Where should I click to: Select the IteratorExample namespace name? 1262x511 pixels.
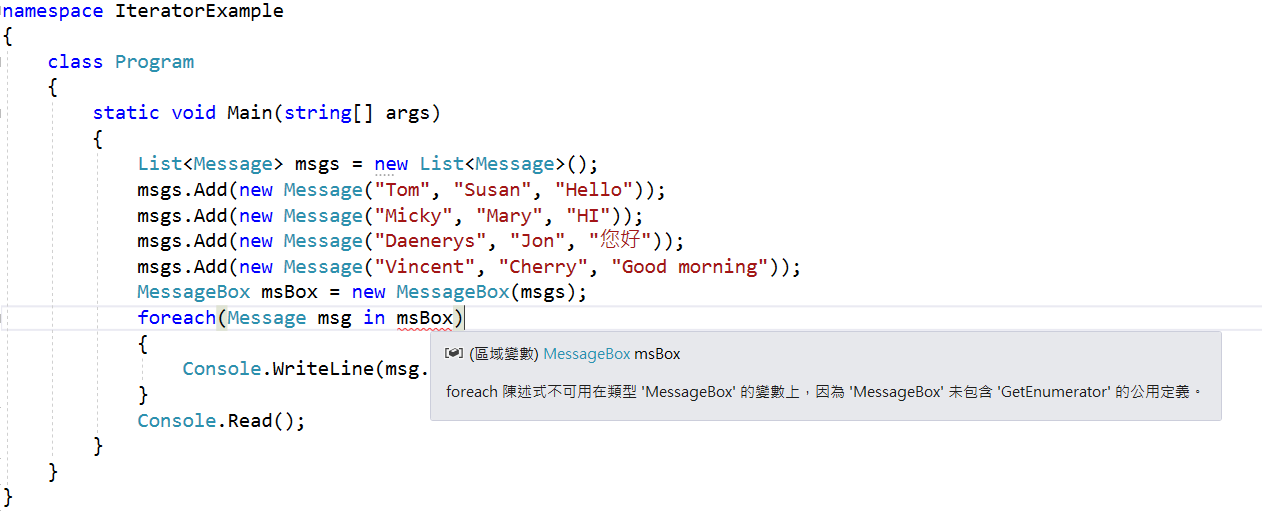(x=200, y=12)
